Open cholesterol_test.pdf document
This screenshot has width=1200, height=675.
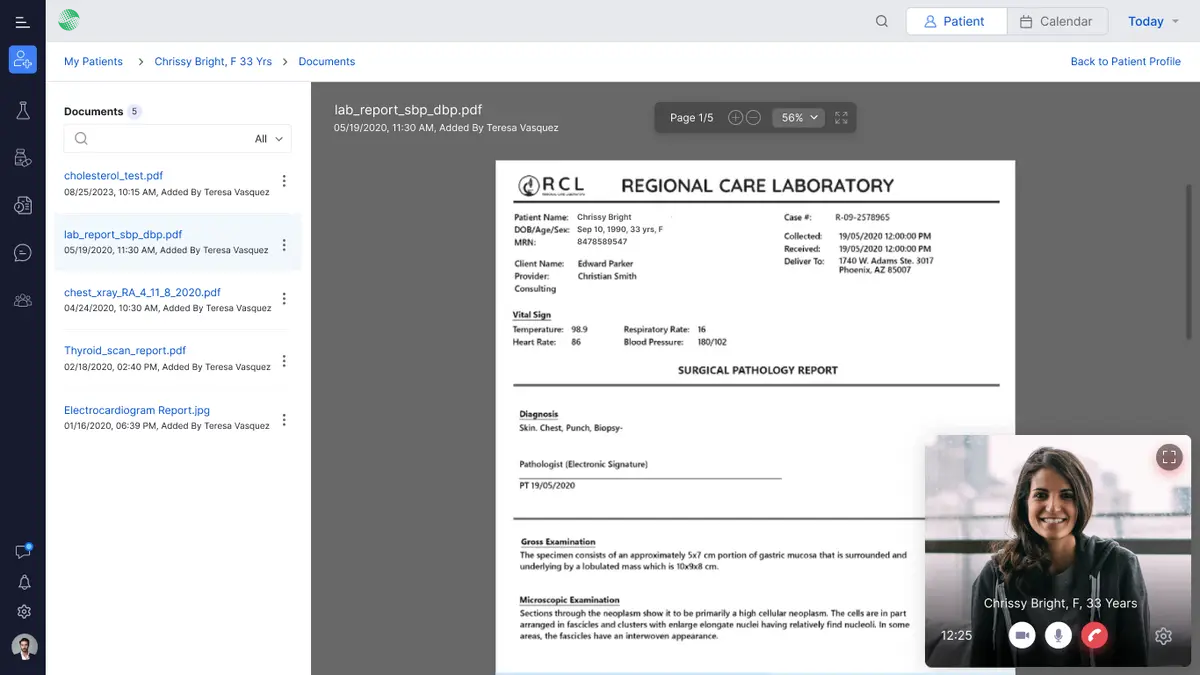(113, 176)
